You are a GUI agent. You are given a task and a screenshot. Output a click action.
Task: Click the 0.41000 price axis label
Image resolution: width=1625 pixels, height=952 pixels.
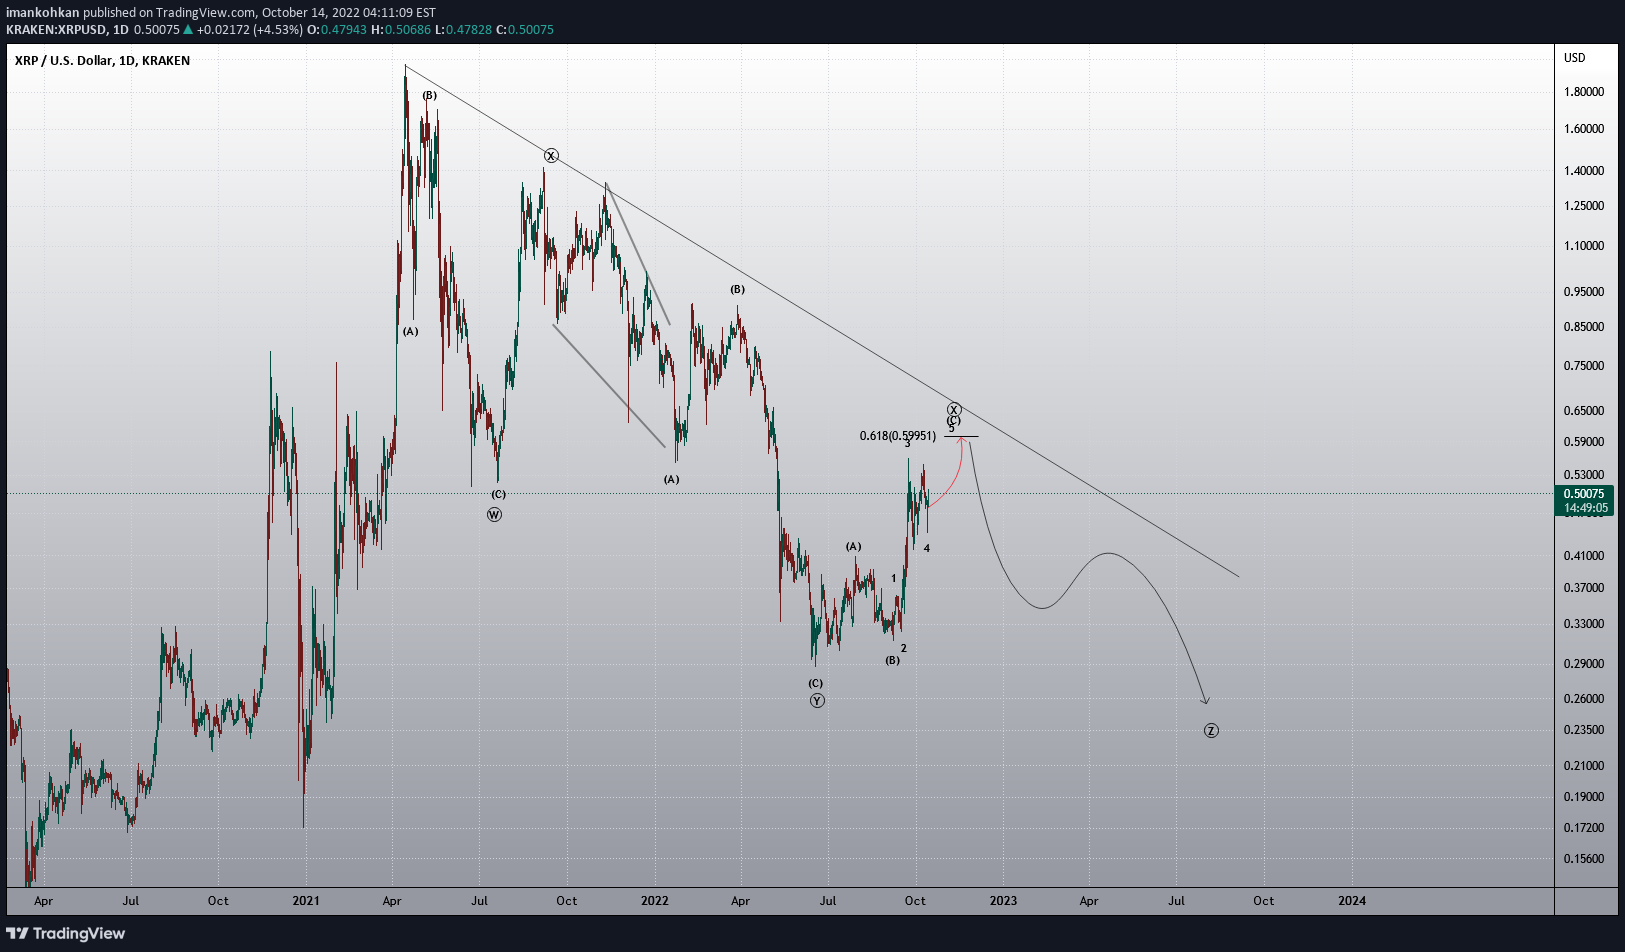(1584, 556)
